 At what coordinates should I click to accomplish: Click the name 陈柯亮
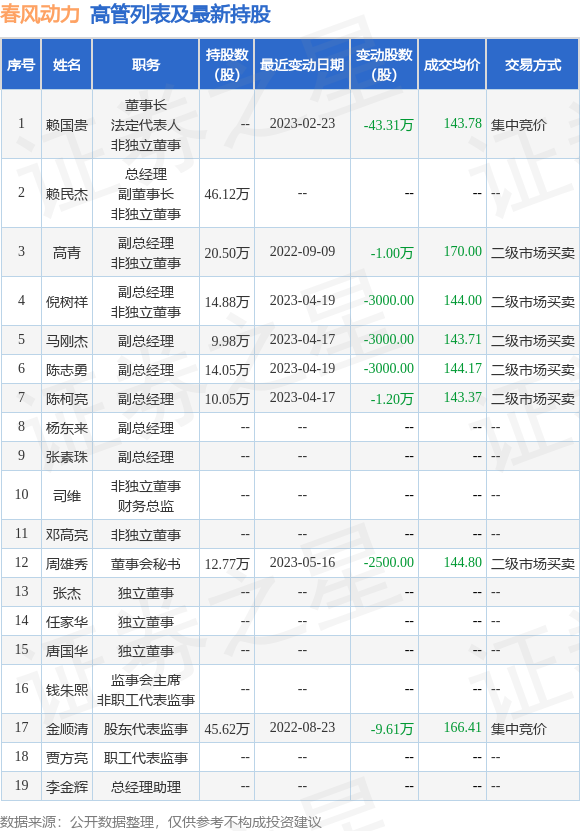[x=67, y=399]
